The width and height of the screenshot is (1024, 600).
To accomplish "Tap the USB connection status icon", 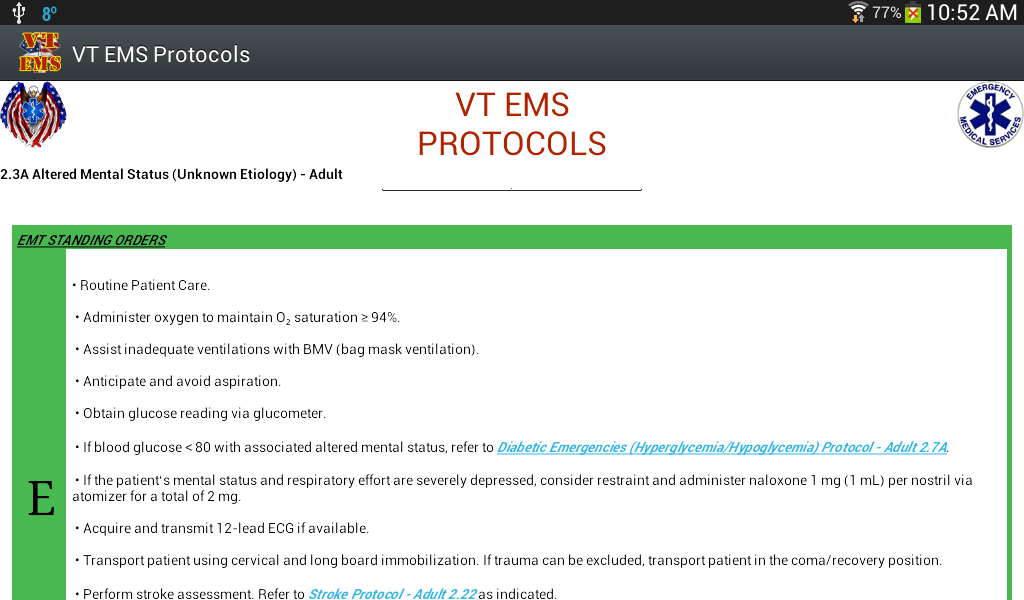I will (19, 12).
